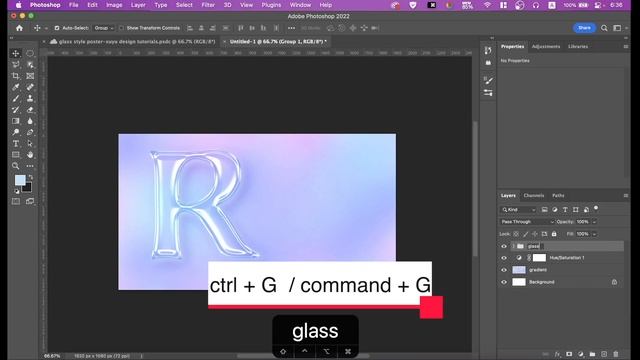Screen dimensions: 640x360
Task: Create new layer from Layers panel footer
Action: tap(604, 354)
